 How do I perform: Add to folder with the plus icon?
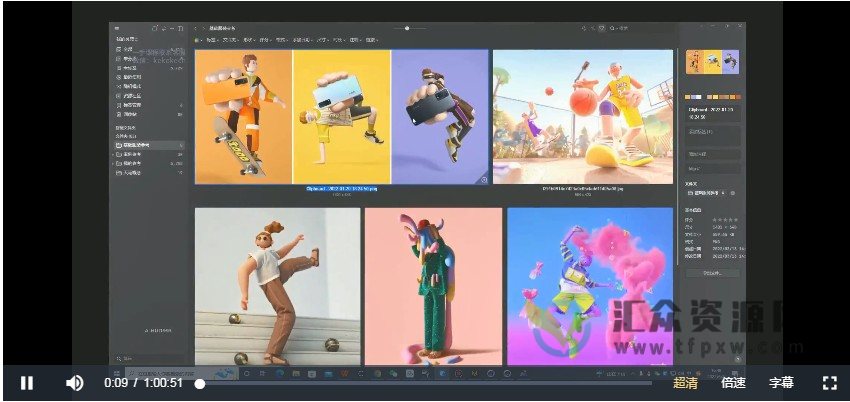[732, 193]
